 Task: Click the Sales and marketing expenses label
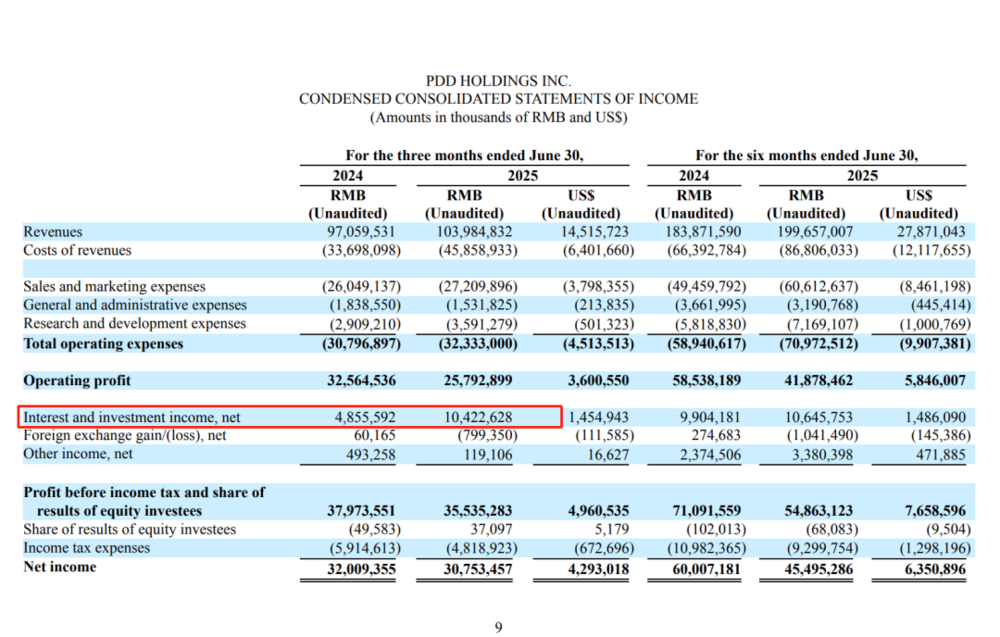tap(114, 287)
